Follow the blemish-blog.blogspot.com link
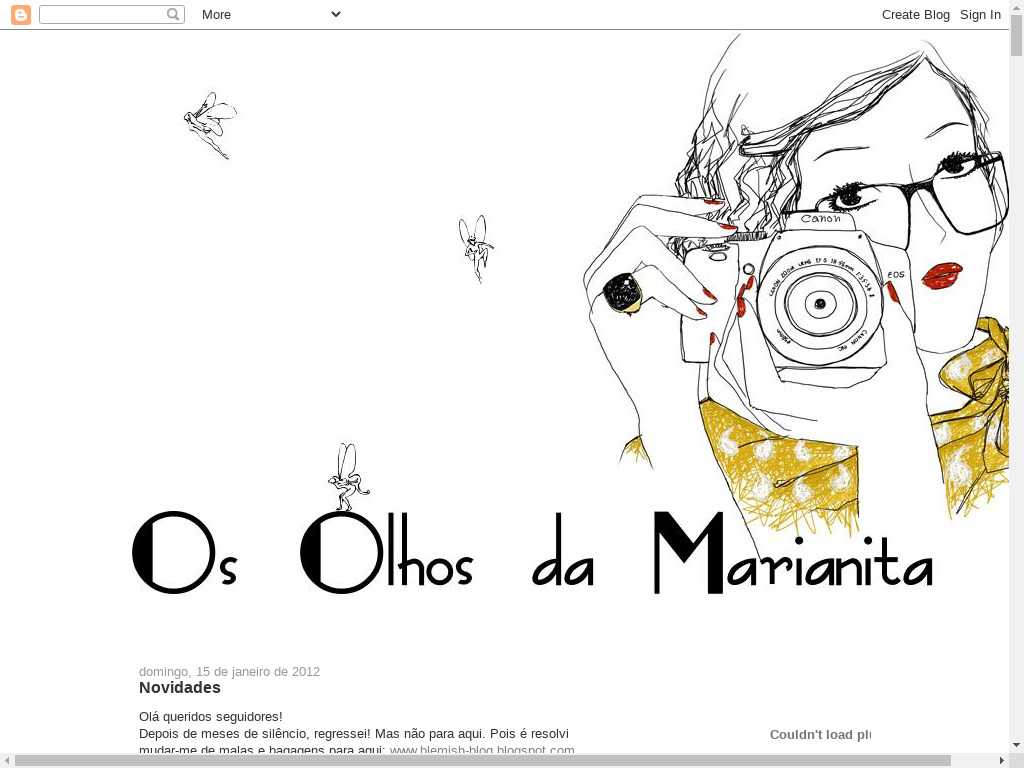The image size is (1024, 768). 482,750
